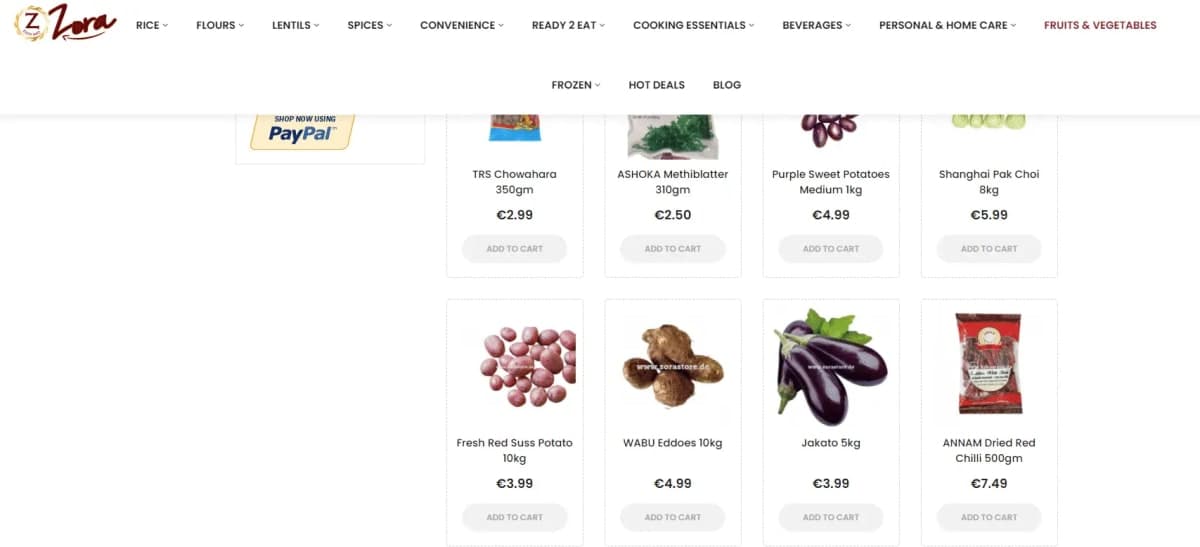Select Fruits & Vegetables category

pos(1100,25)
